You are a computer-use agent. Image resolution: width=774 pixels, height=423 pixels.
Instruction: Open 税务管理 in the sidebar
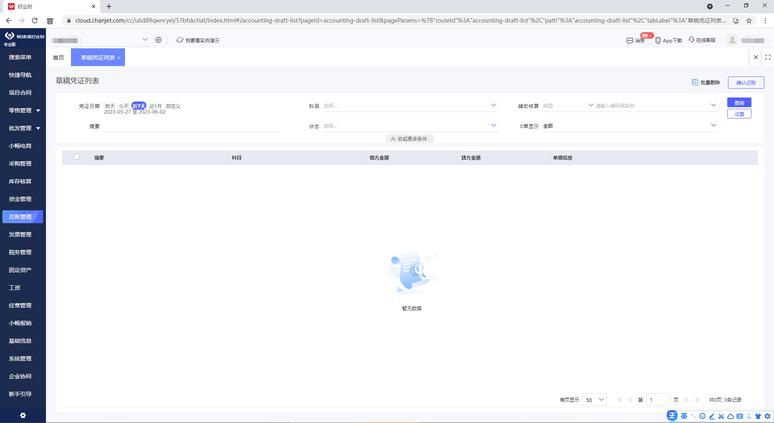tap(20, 252)
